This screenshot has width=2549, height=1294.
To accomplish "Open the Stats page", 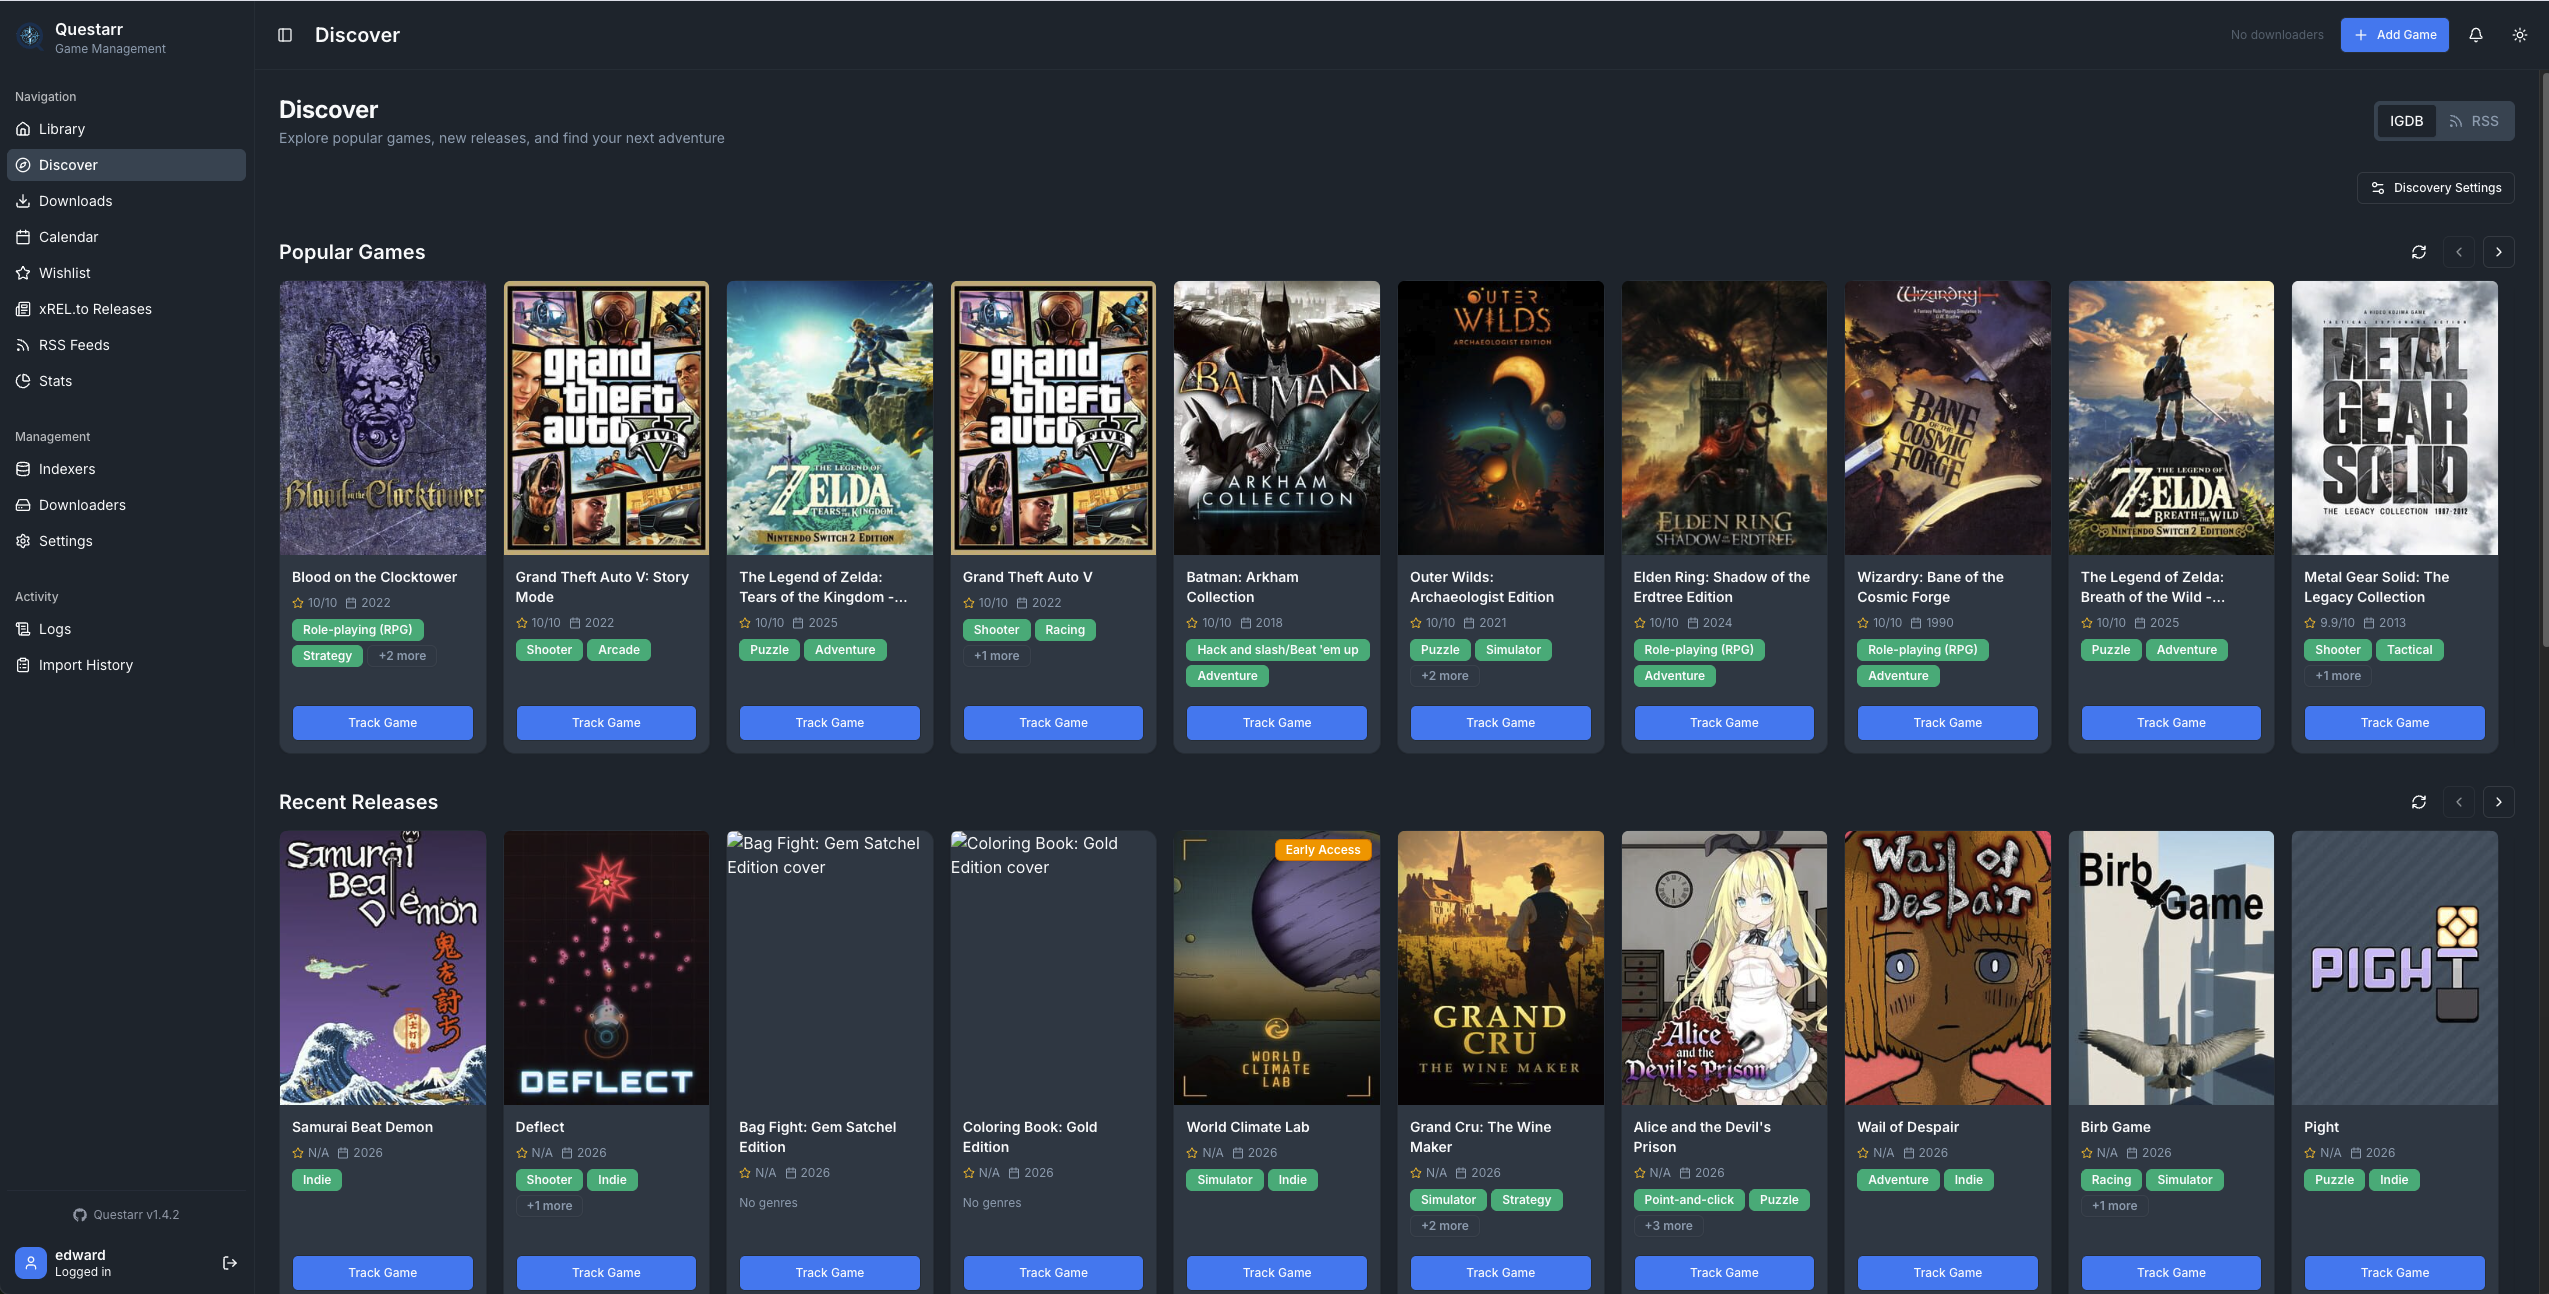I will click(x=126, y=381).
